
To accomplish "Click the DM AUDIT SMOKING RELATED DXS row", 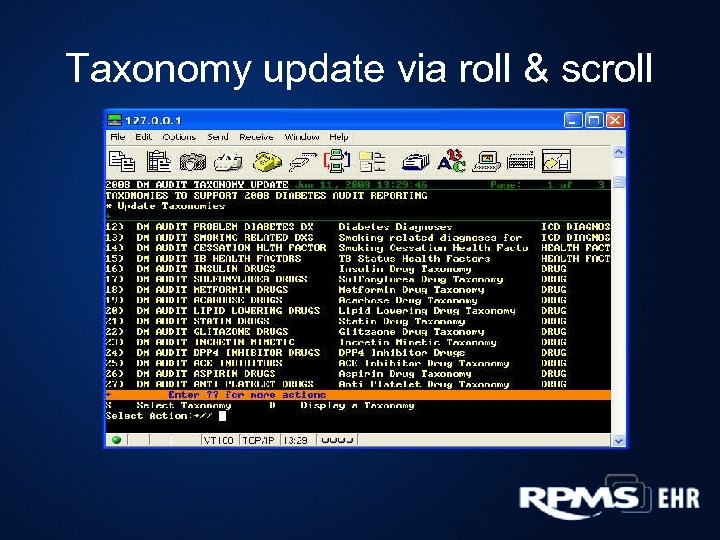I will click(358, 237).
